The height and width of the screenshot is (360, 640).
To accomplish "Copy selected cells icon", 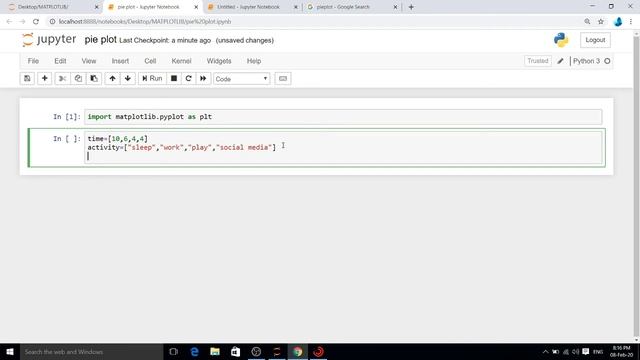I will pos(78,78).
